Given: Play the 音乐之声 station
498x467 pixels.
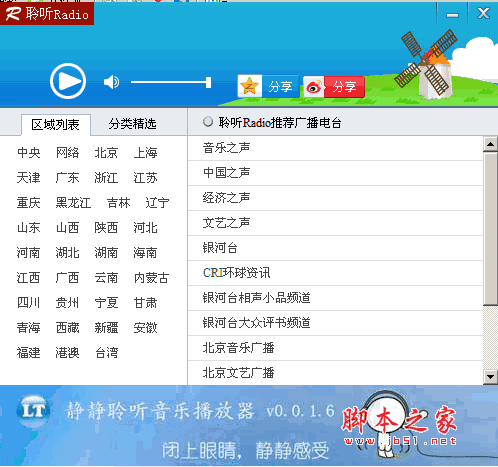Looking at the screenshot, I should tap(335, 148).
